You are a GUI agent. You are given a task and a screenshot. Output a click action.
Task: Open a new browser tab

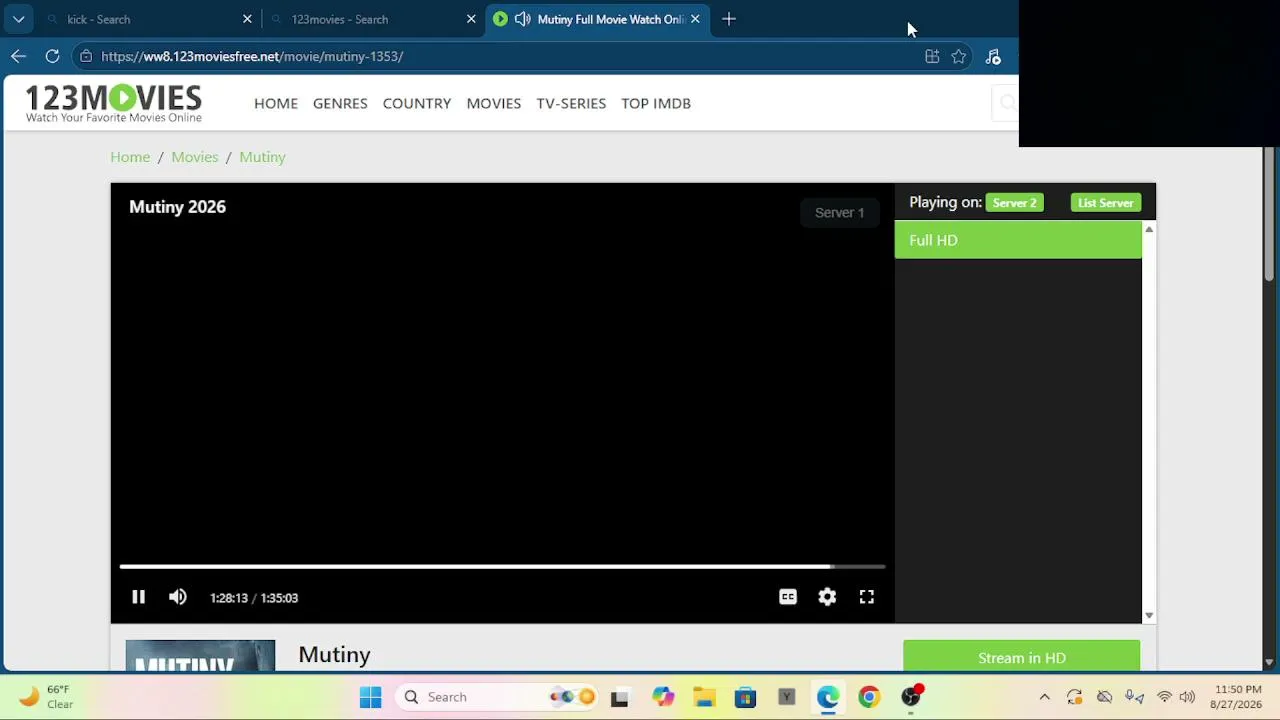729,19
